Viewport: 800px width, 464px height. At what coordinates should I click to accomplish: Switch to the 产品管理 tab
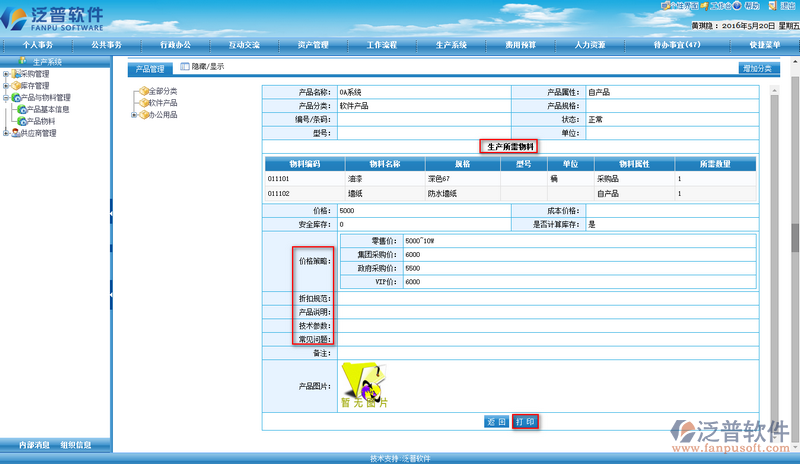pyautogui.click(x=149, y=69)
